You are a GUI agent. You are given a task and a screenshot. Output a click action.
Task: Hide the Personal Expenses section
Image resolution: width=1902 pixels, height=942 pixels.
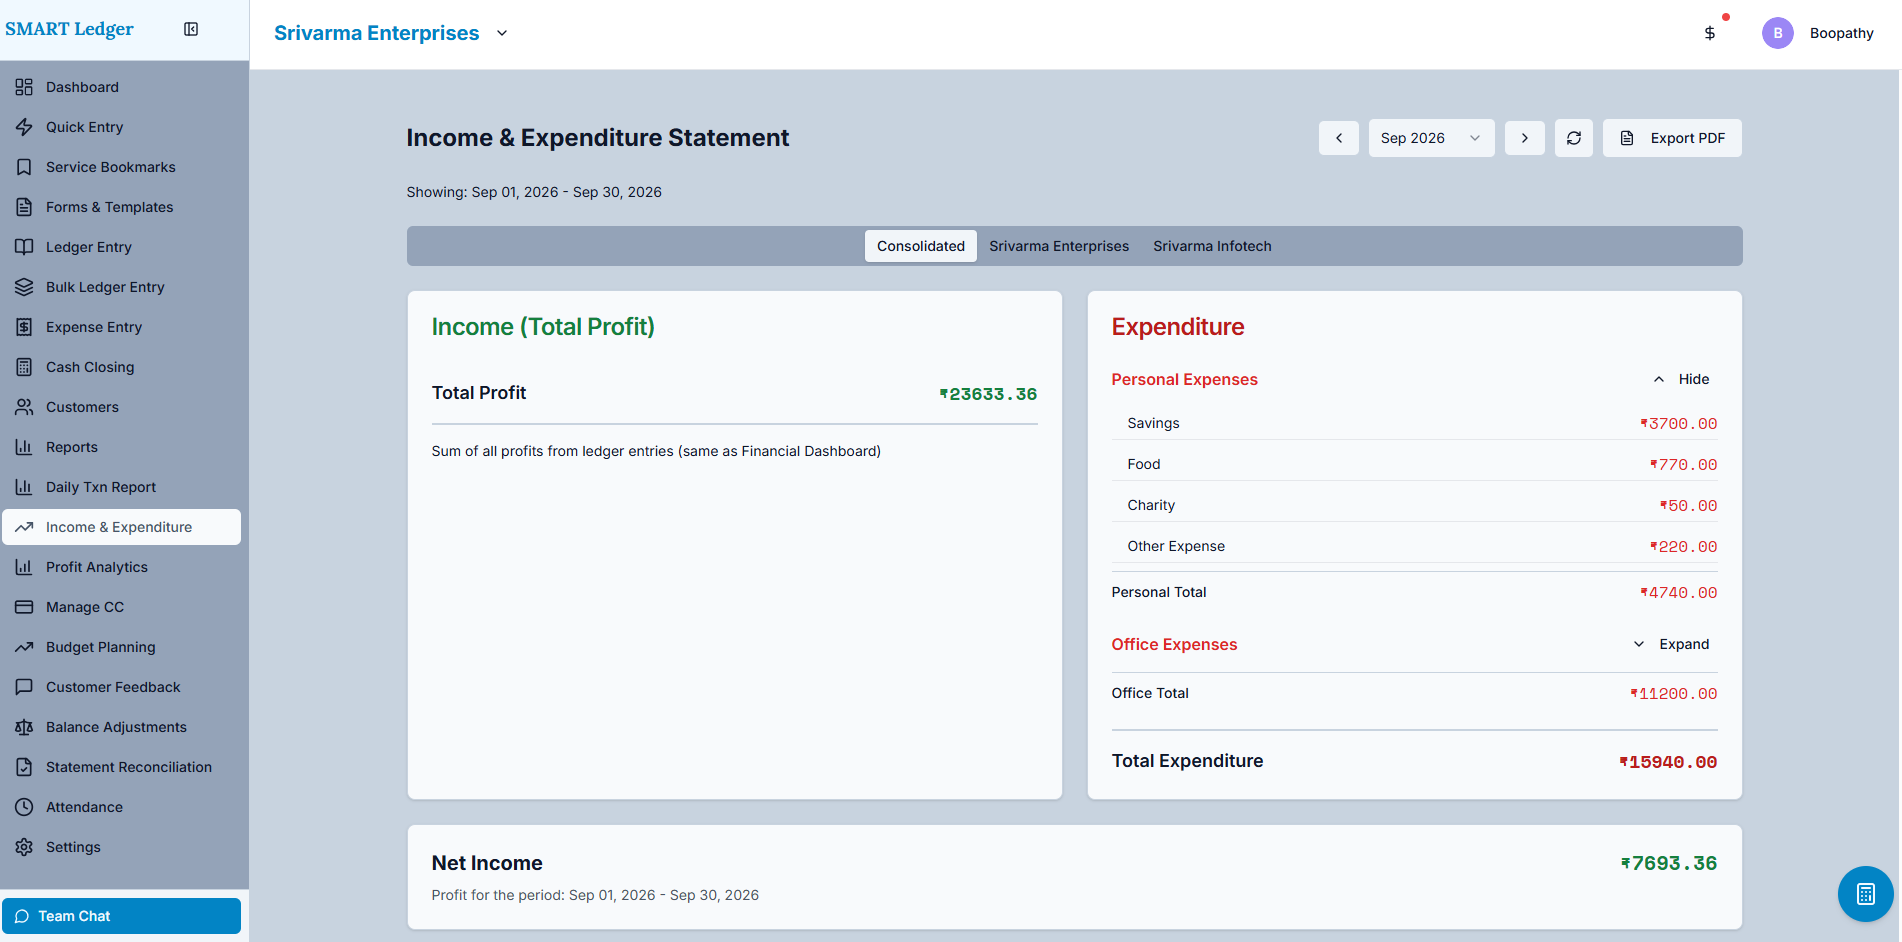coord(1682,379)
